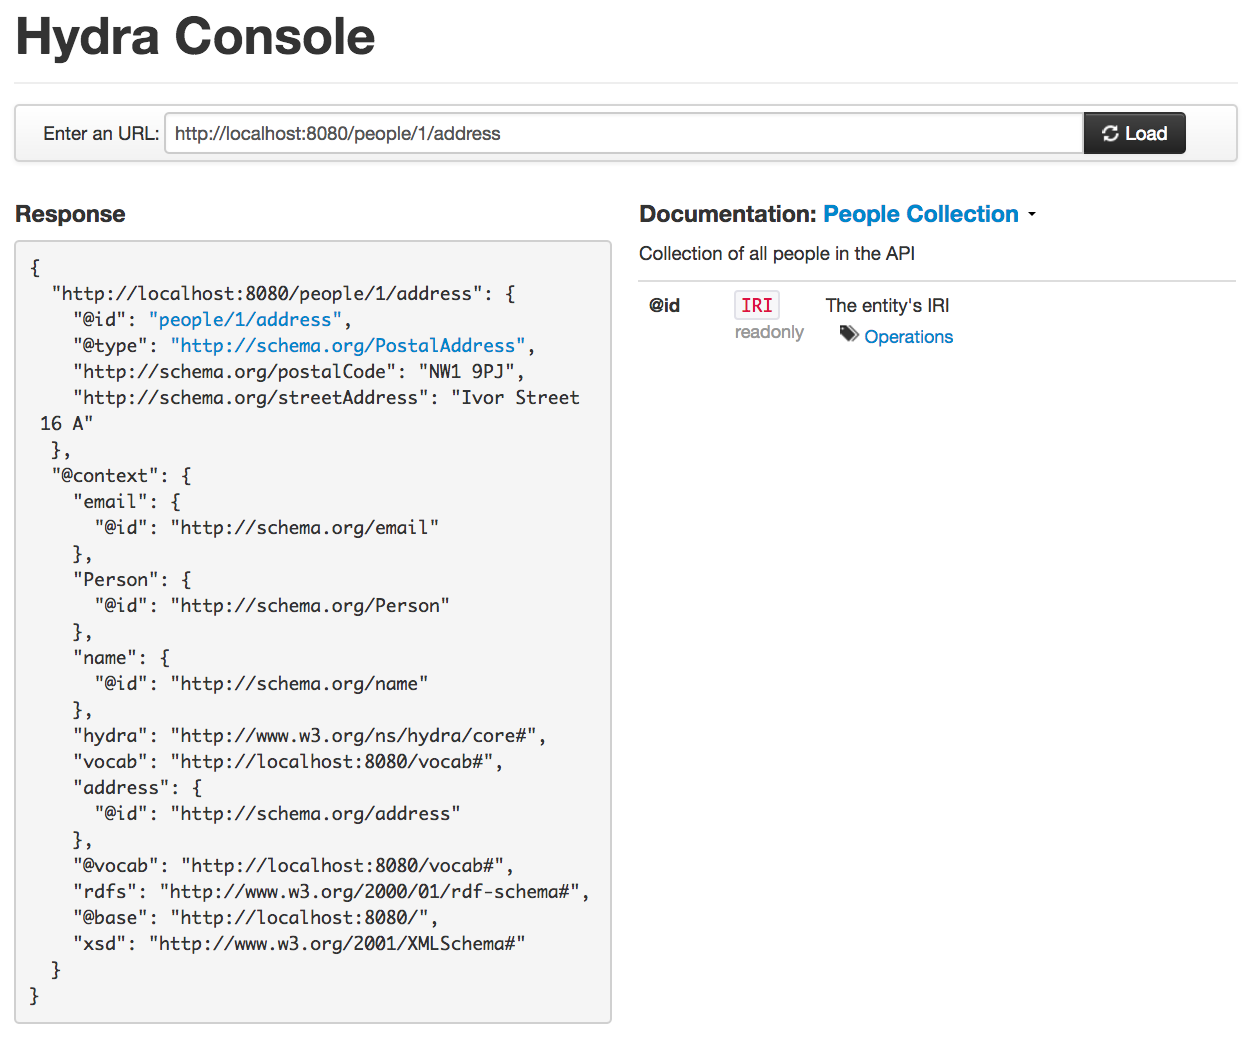Click the Response section heading

tap(70, 214)
